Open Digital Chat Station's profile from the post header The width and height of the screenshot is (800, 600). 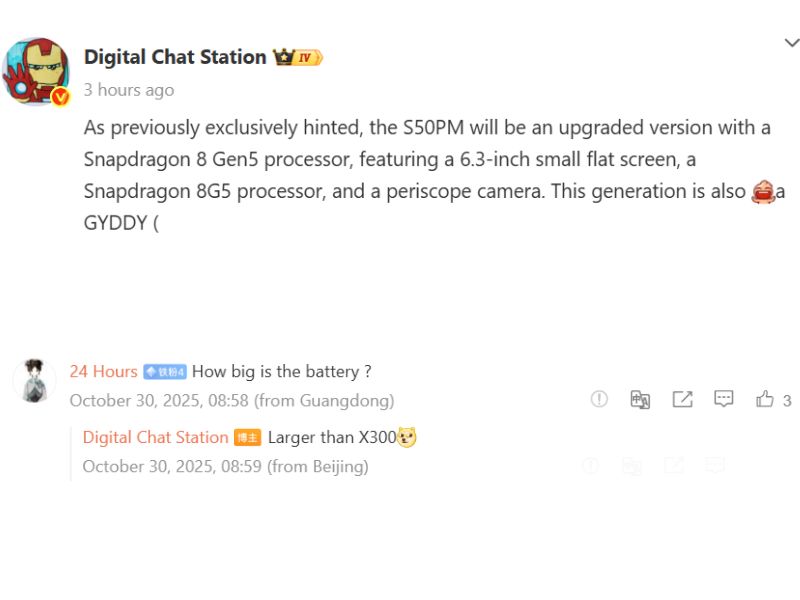pyautogui.click(x=176, y=56)
